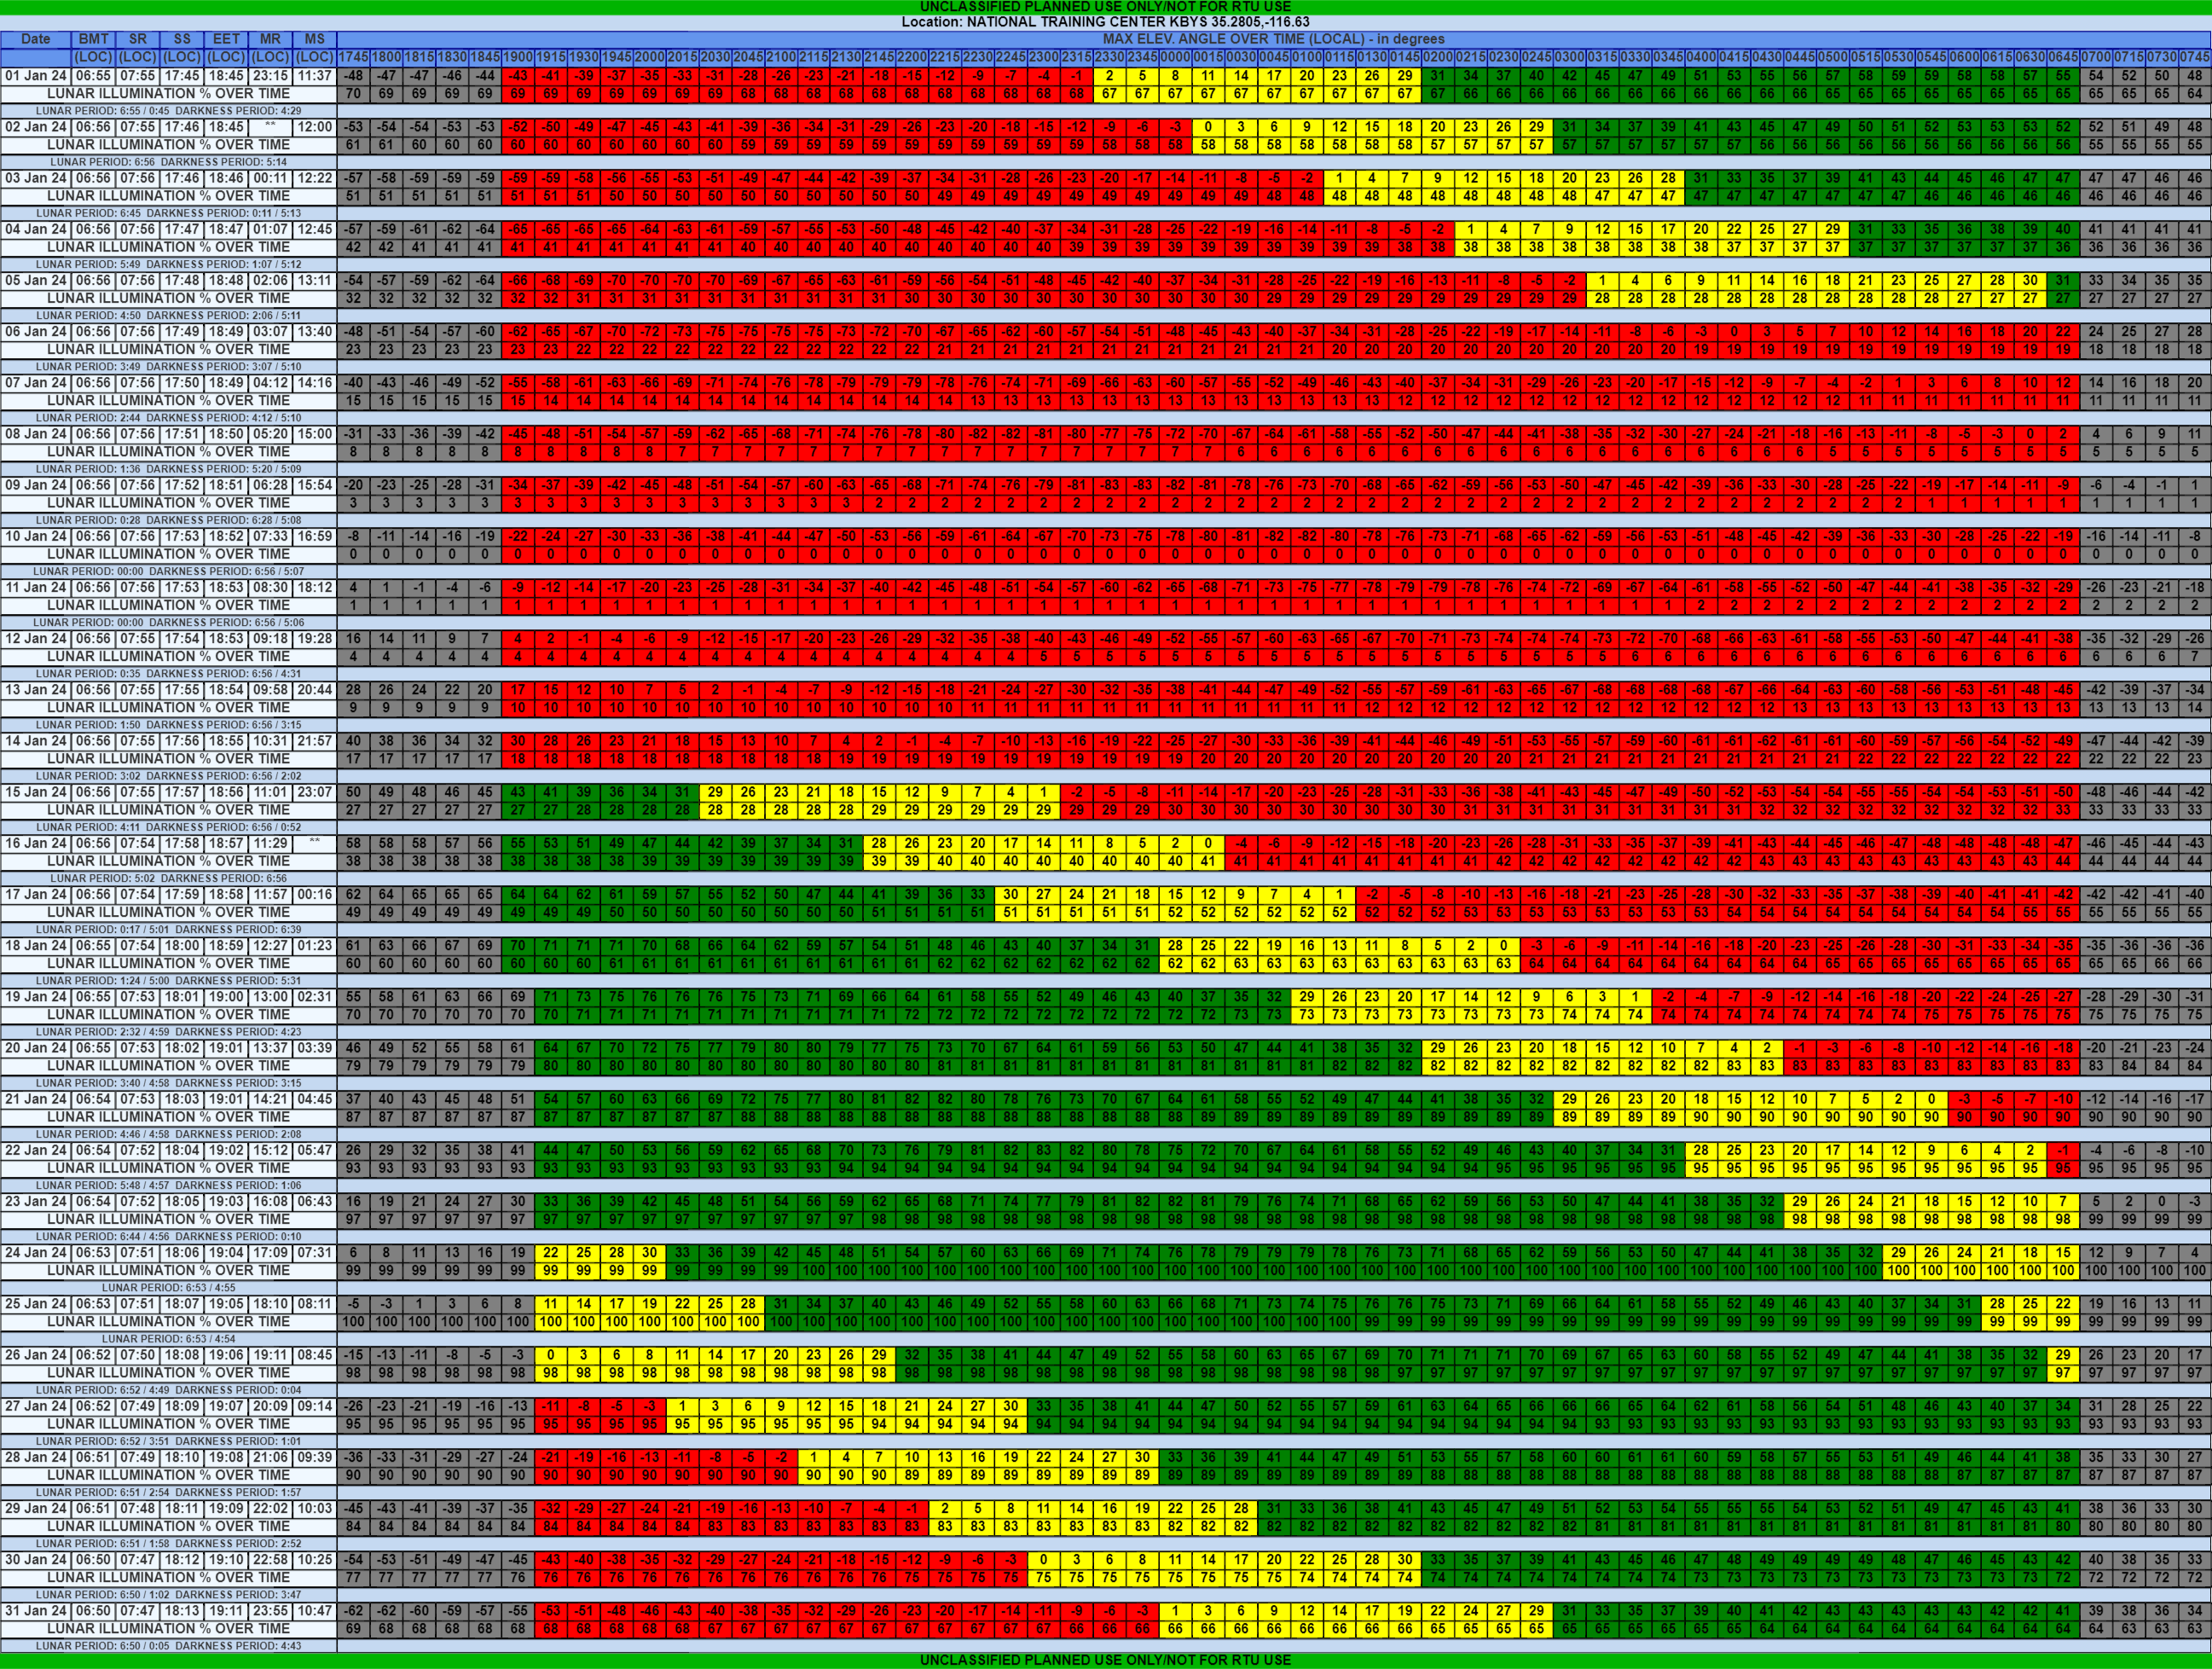This screenshot has height=1669, width=2212.
Task: Click bottom green UNCLASSIFIED banner
Action: point(1105,1660)
